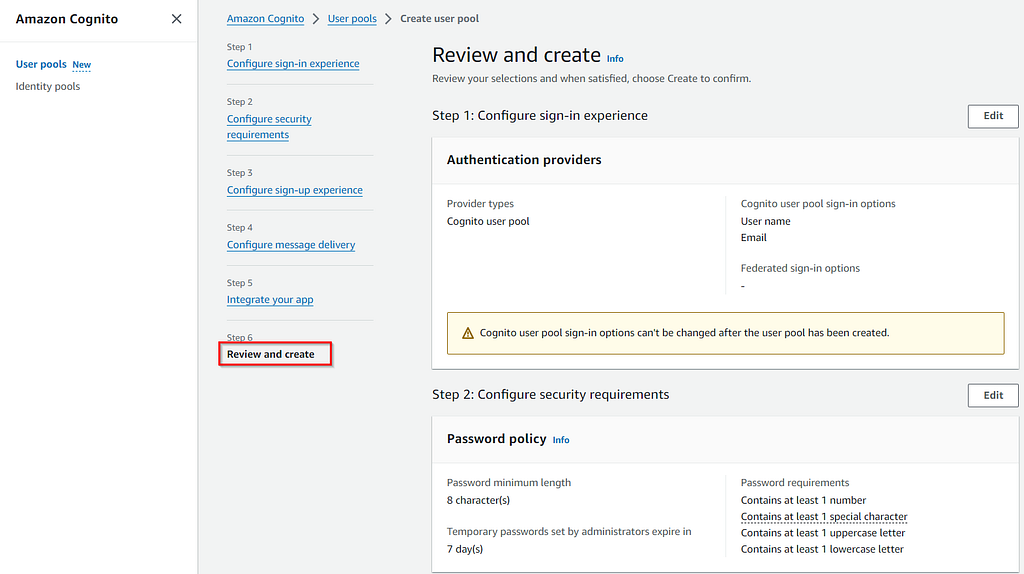Image resolution: width=1024 pixels, height=574 pixels.
Task: Open Step 3 Configure sign-up experience
Action: coord(295,190)
